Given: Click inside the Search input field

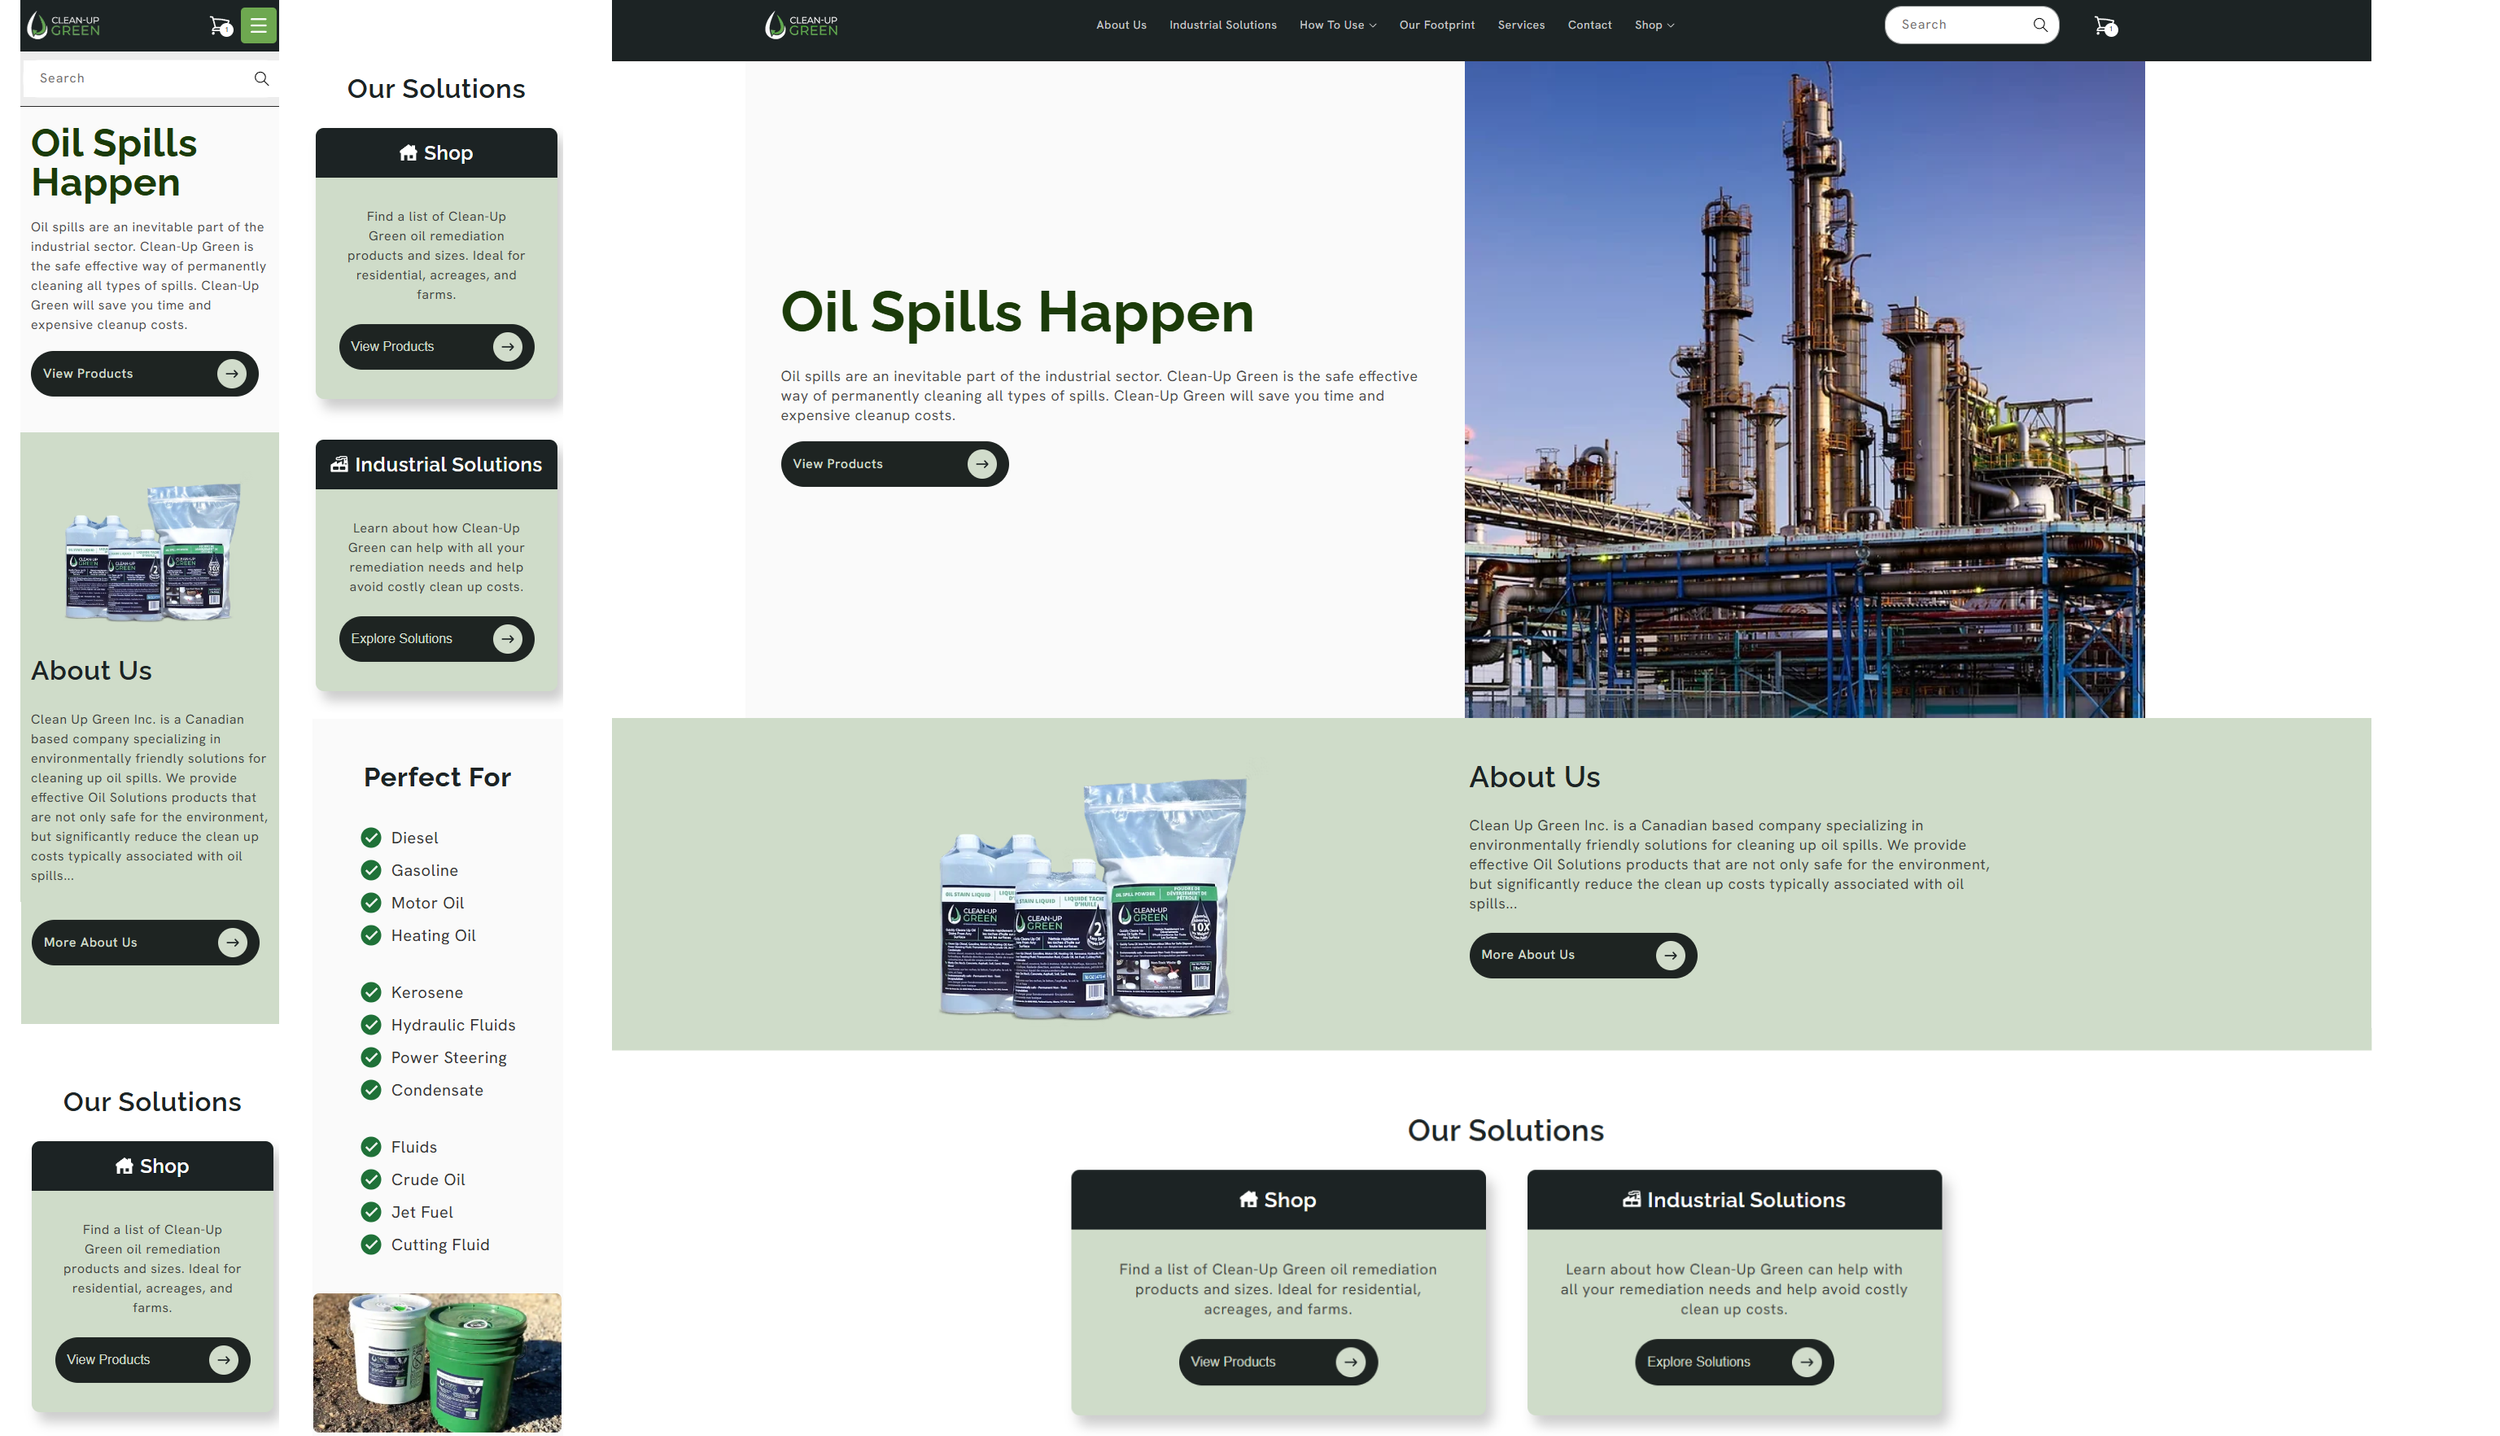Looking at the screenshot, I should click(1960, 24).
